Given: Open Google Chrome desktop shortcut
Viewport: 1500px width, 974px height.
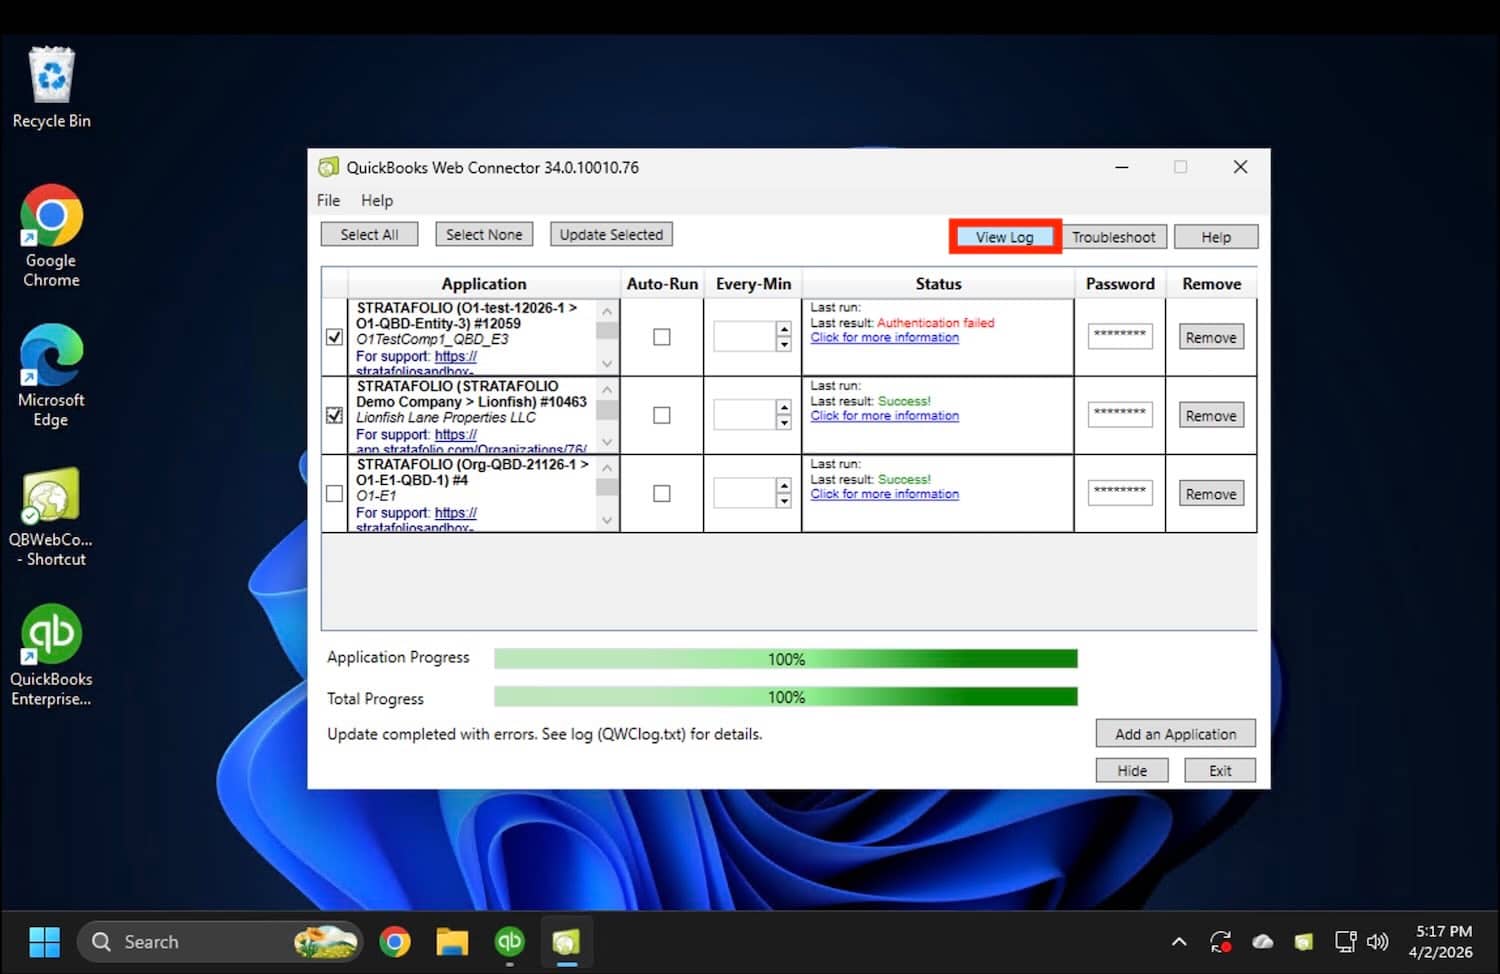Looking at the screenshot, I should point(51,216).
